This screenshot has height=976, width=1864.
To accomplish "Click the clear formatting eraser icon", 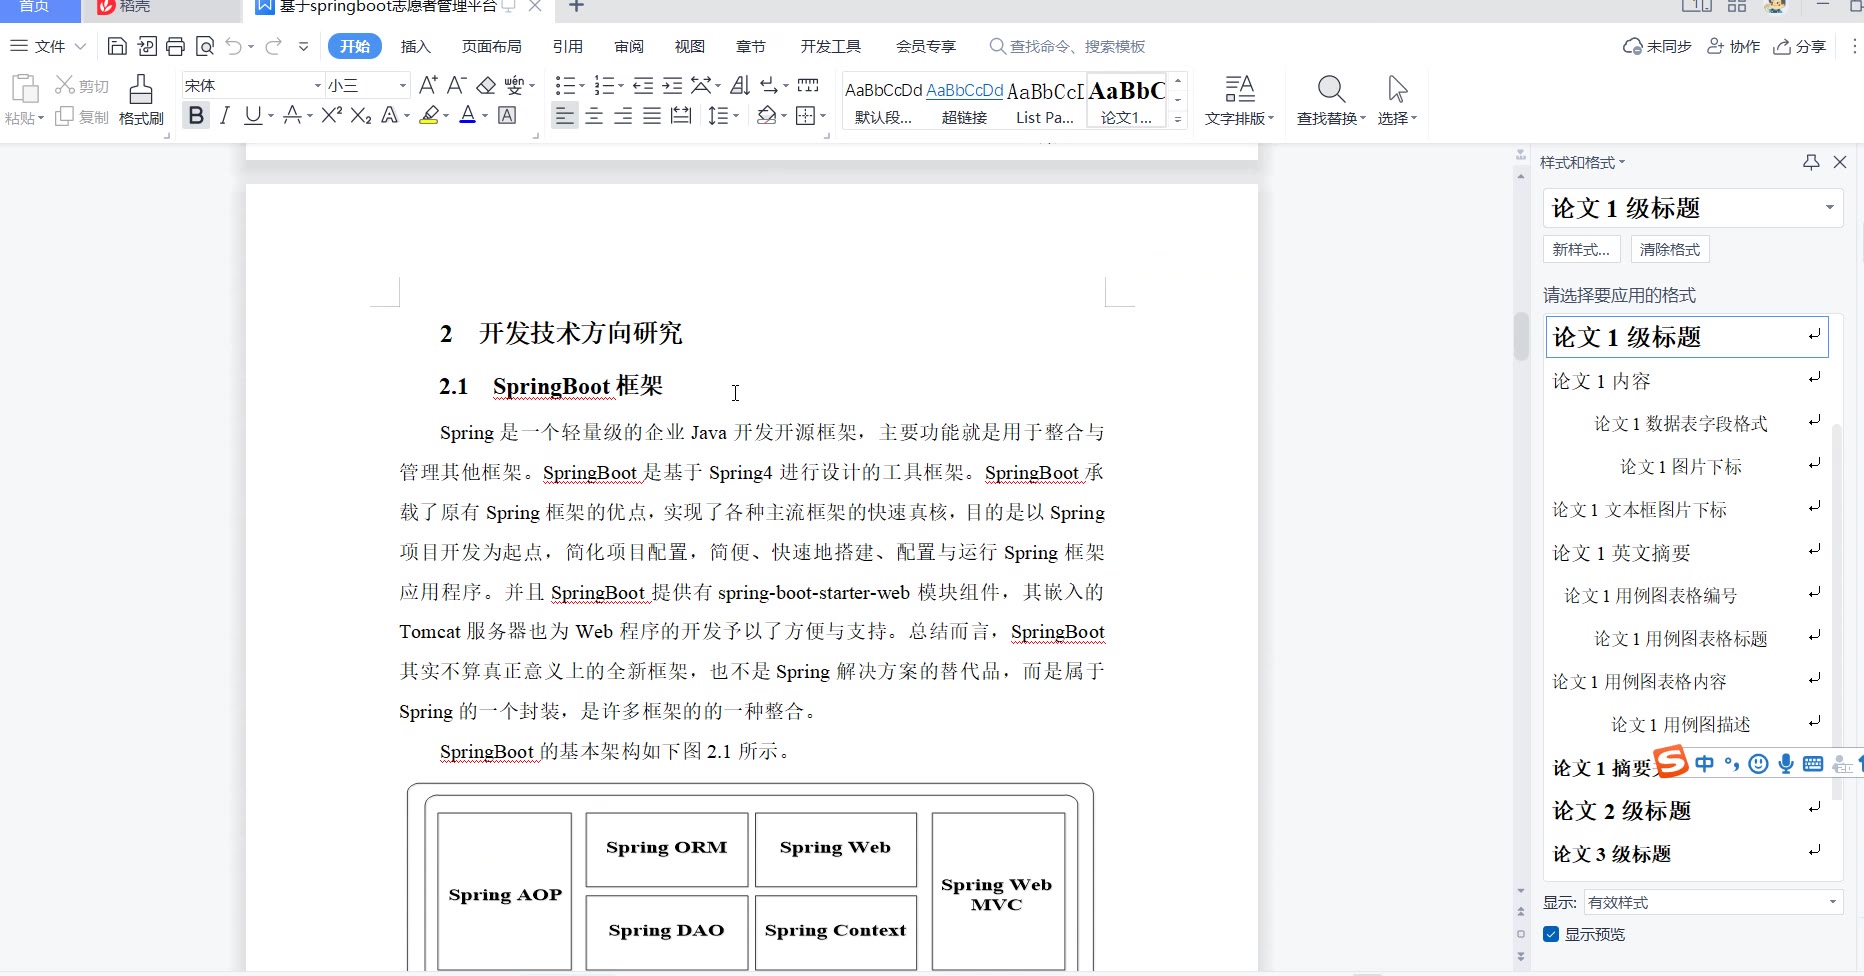I will [x=486, y=85].
